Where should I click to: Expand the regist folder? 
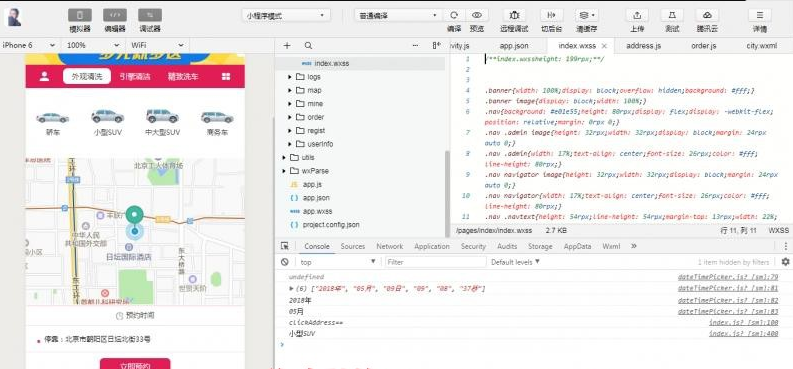pos(290,130)
